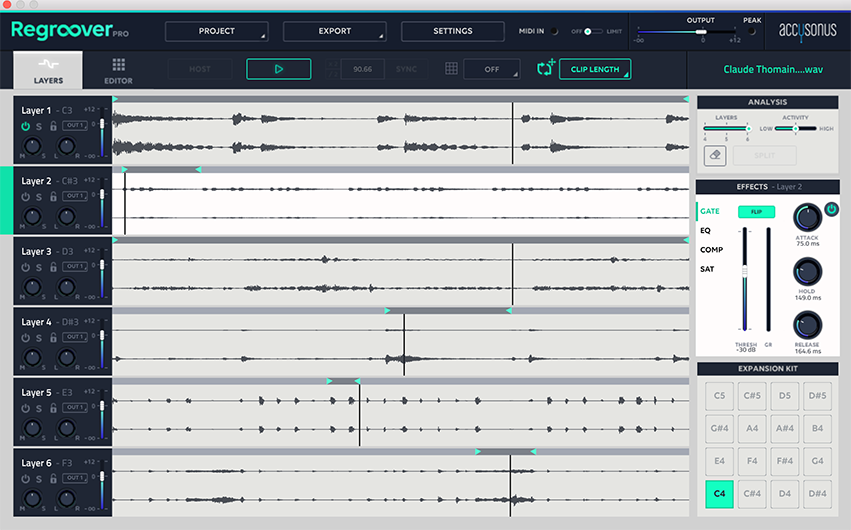851x530 pixels.
Task: Click the Claude Thomain....wav file name
Action: pyautogui.click(x=773, y=69)
